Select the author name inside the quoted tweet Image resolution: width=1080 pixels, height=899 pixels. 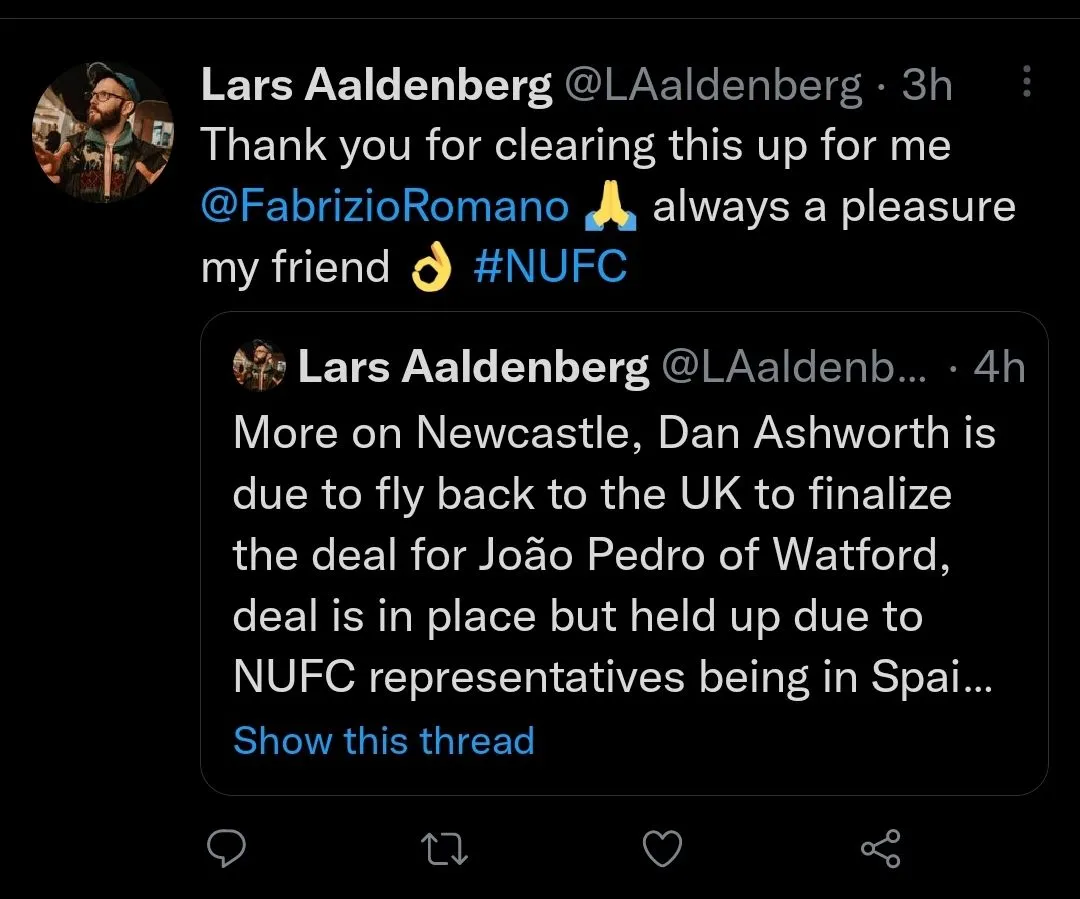tap(473, 369)
